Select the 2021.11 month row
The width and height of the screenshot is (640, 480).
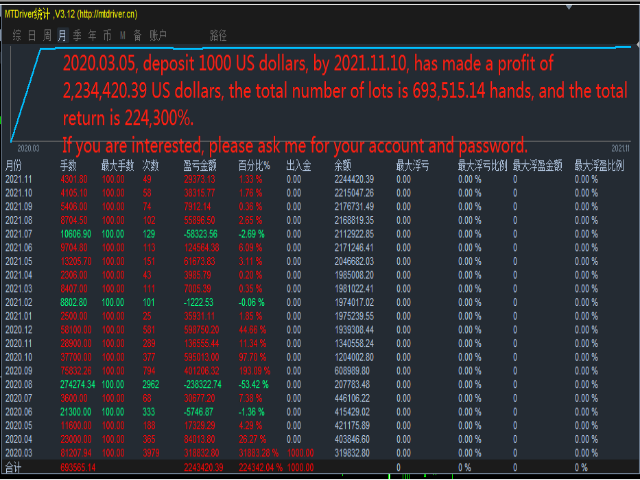tap(320, 180)
